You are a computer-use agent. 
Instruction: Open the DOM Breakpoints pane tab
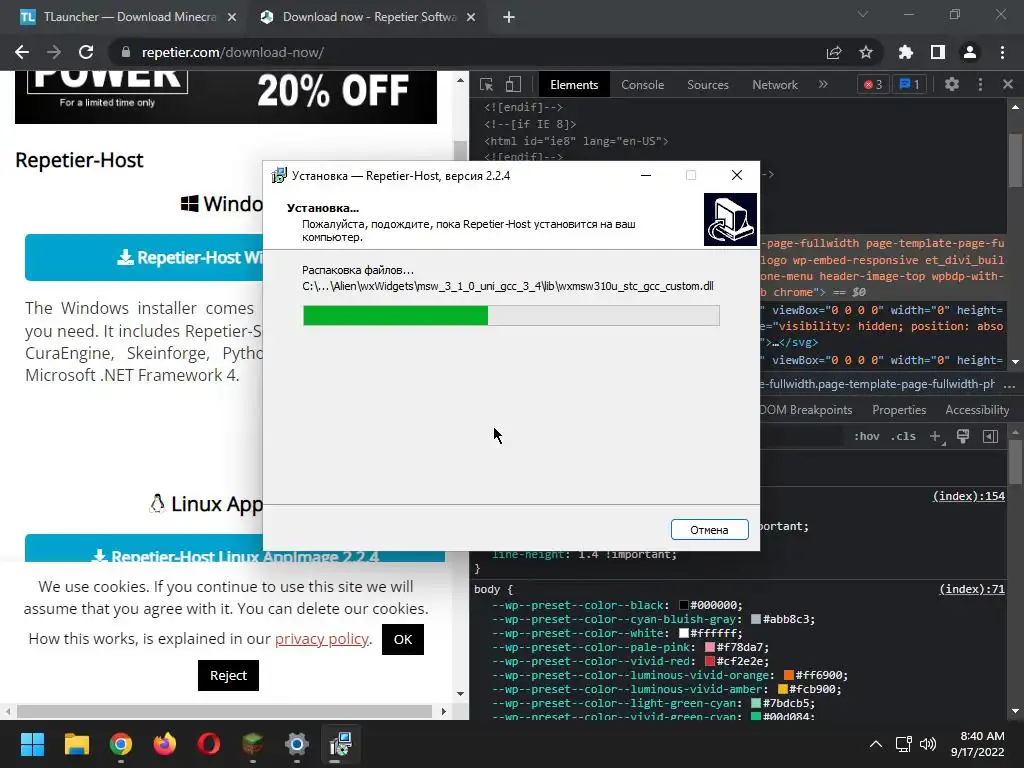tap(807, 410)
